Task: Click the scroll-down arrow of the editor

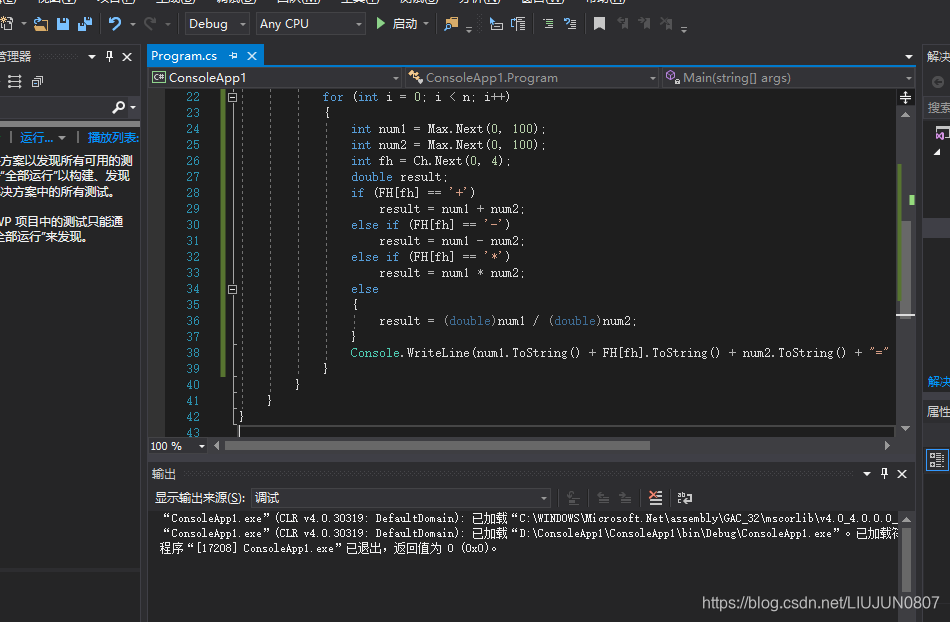Action: pos(905,428)
